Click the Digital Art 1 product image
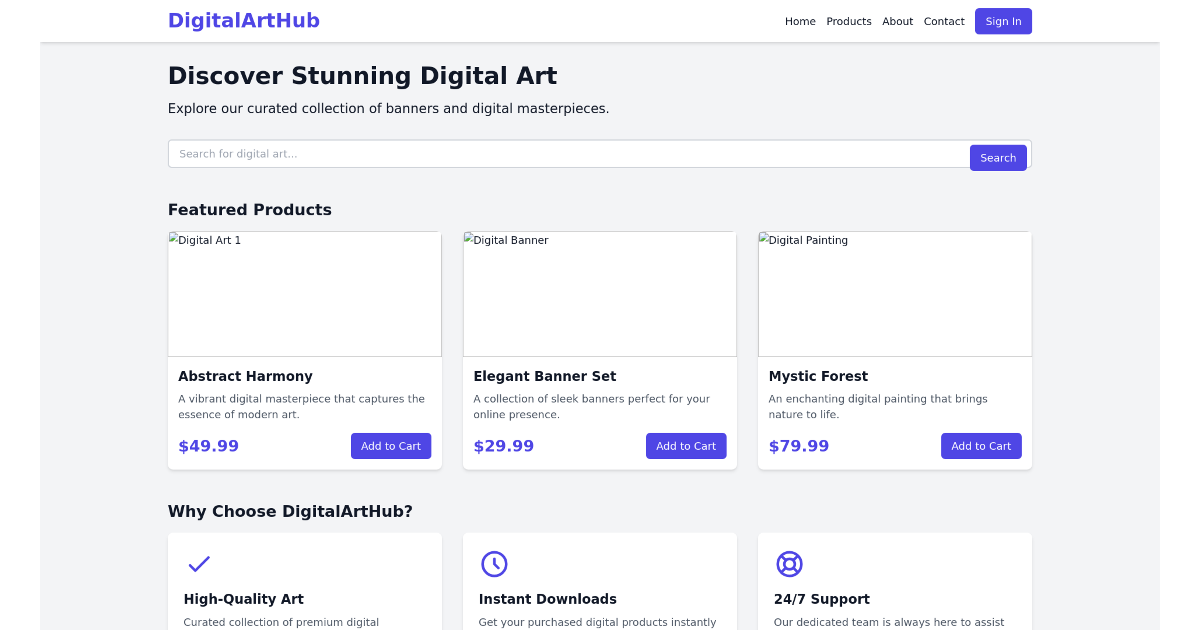This screenshot has width=1200, height=630. 304,293
